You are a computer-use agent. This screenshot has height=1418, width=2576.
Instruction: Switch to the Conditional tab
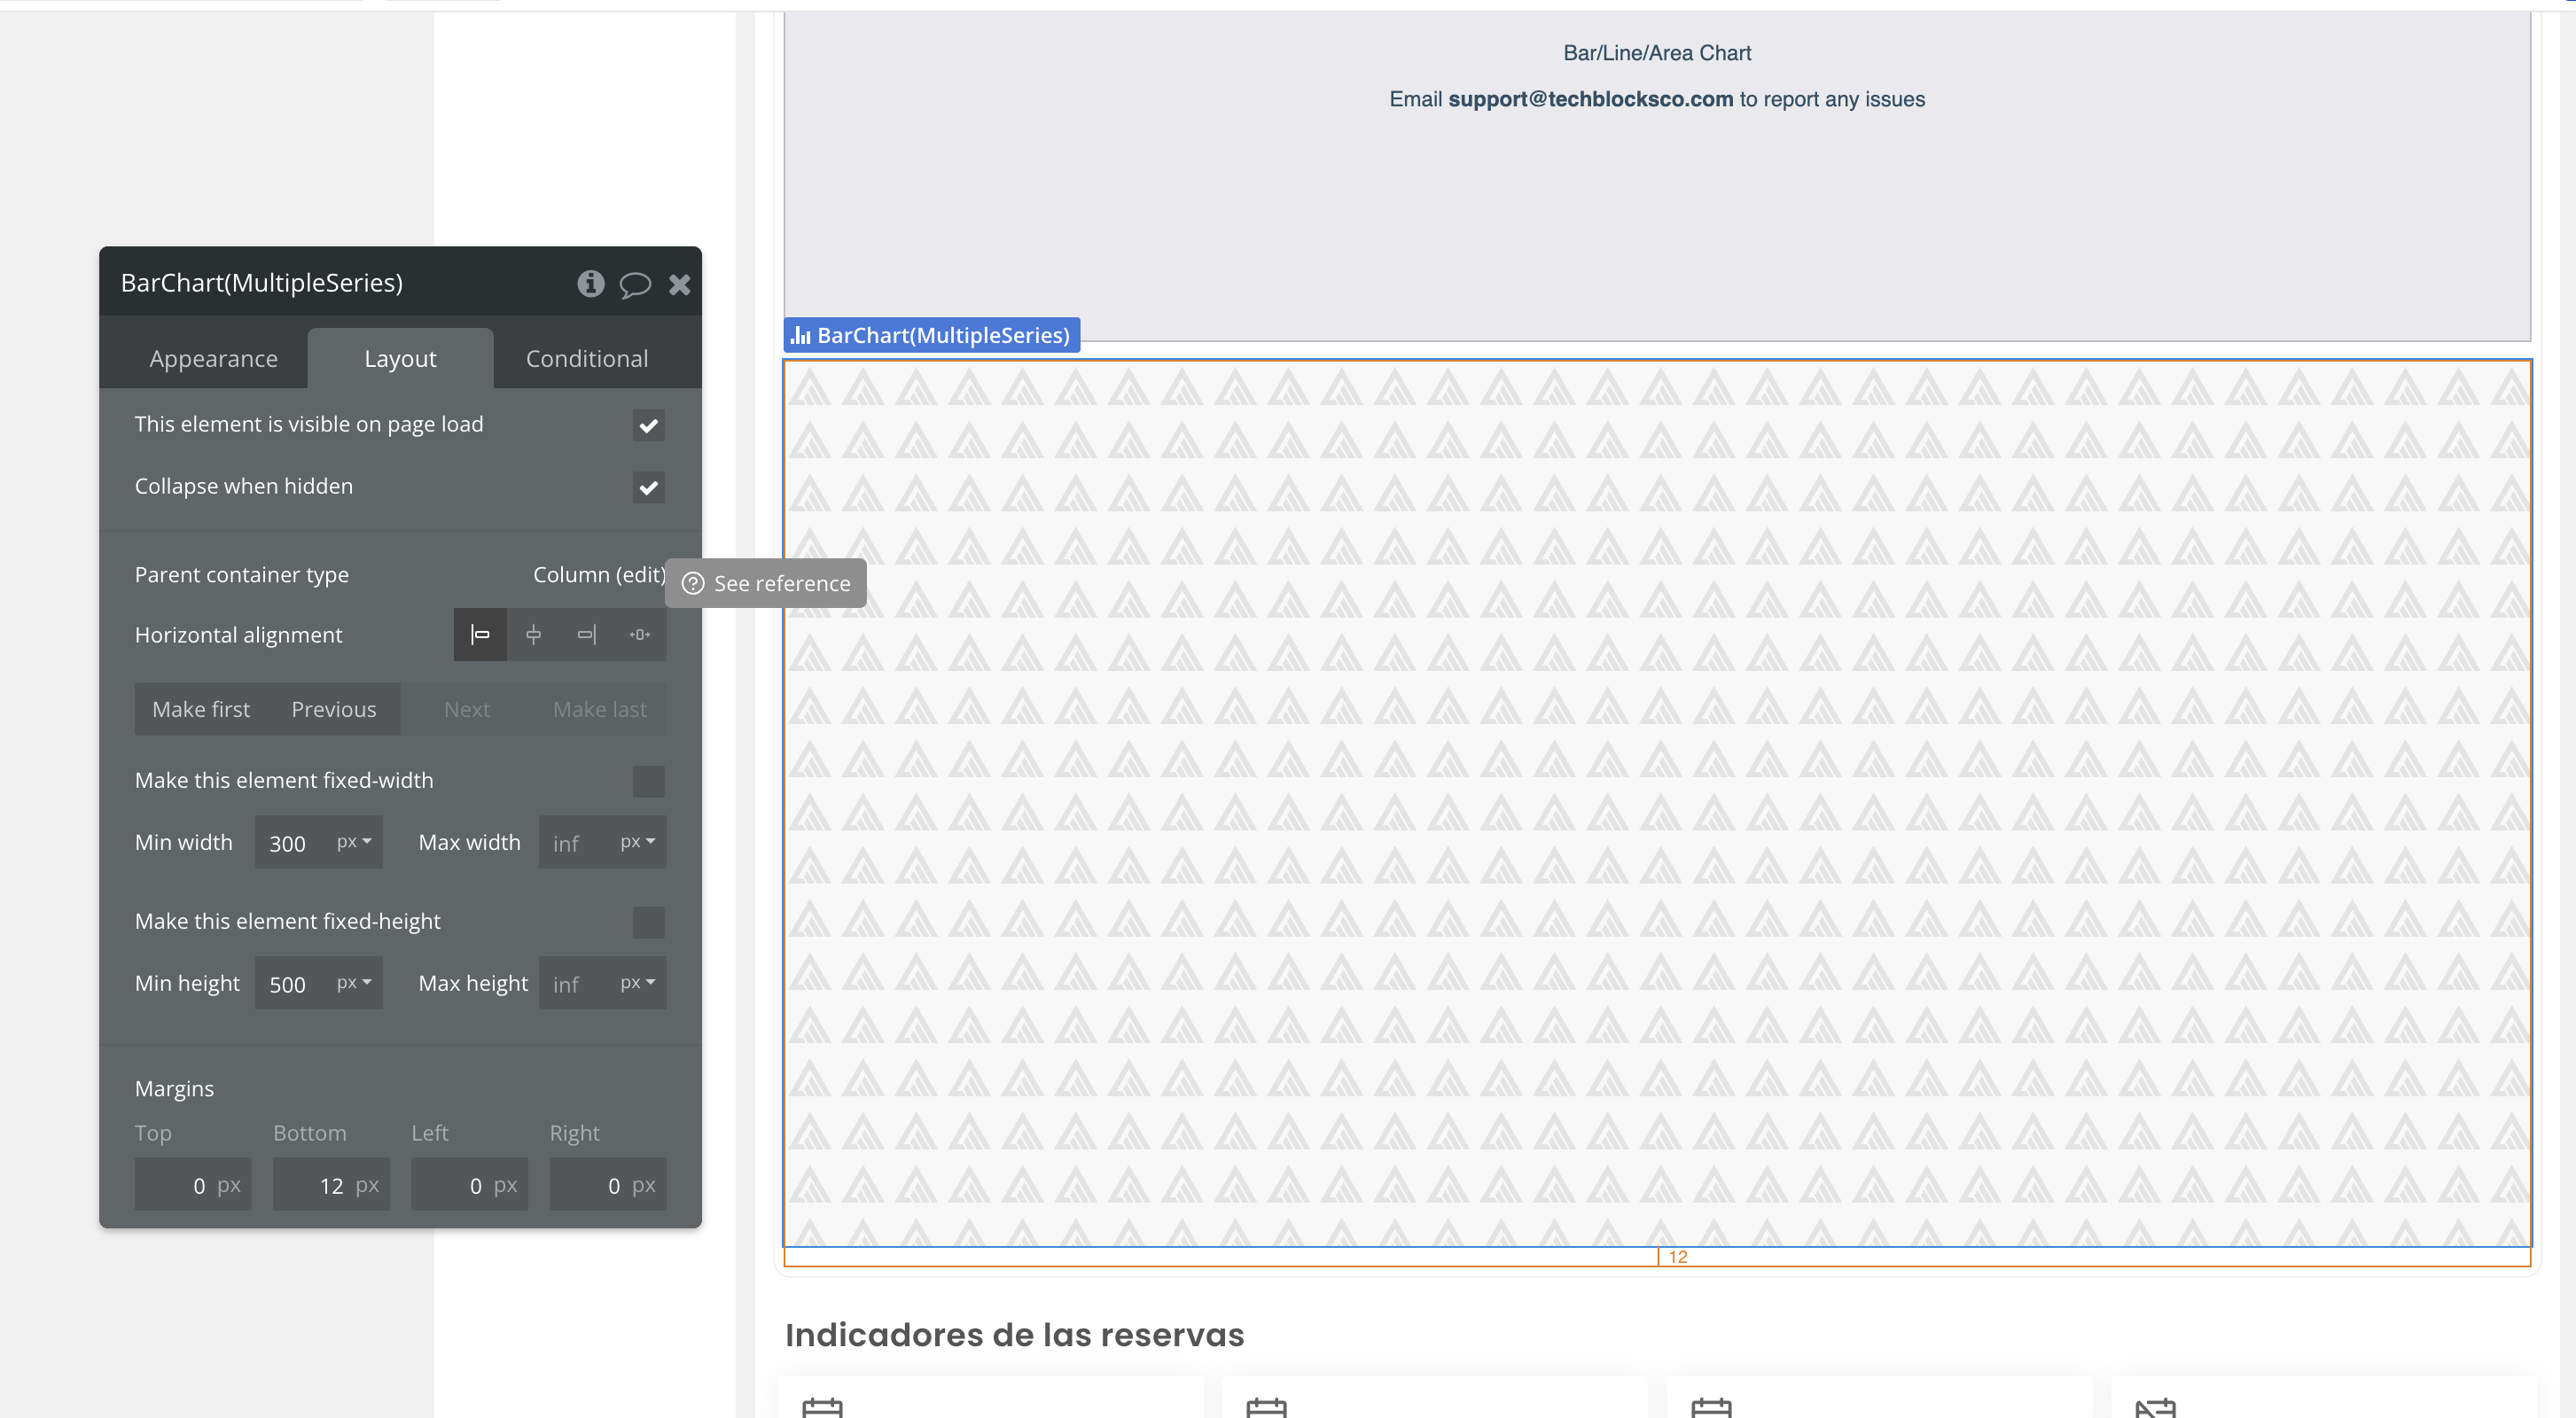point(587,359)
